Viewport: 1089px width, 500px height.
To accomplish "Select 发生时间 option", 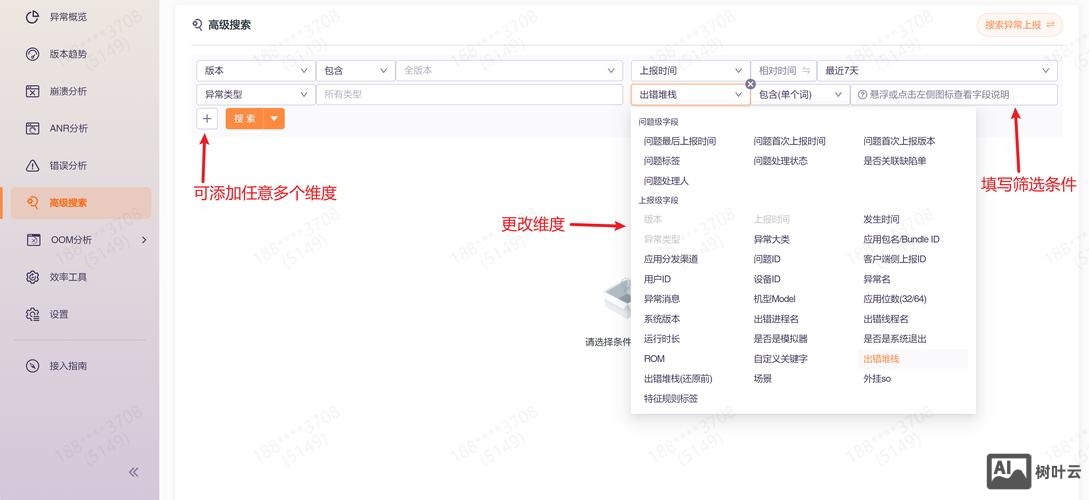I will [881, 219].
